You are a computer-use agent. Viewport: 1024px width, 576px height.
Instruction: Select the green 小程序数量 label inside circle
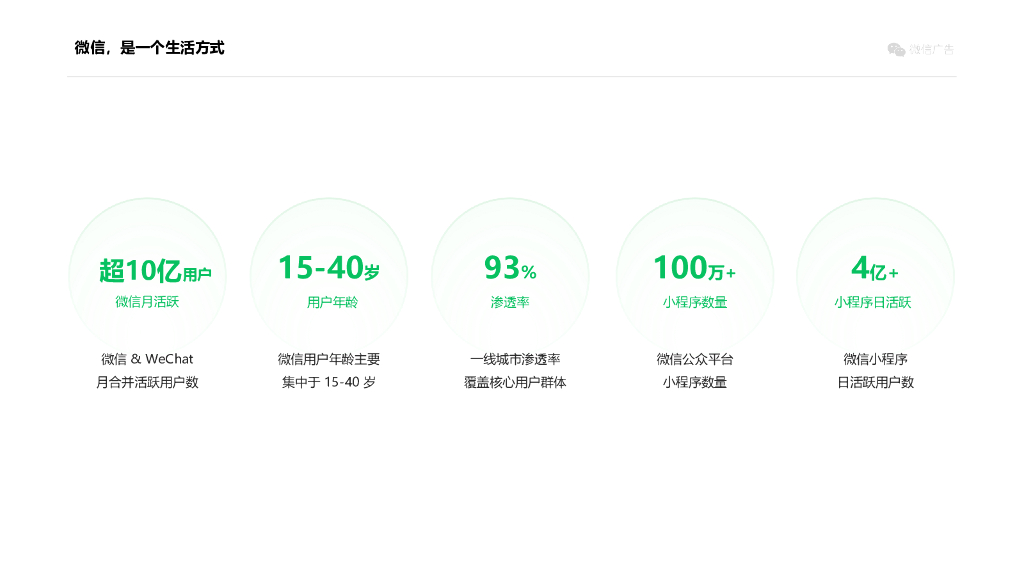(695, 302)
